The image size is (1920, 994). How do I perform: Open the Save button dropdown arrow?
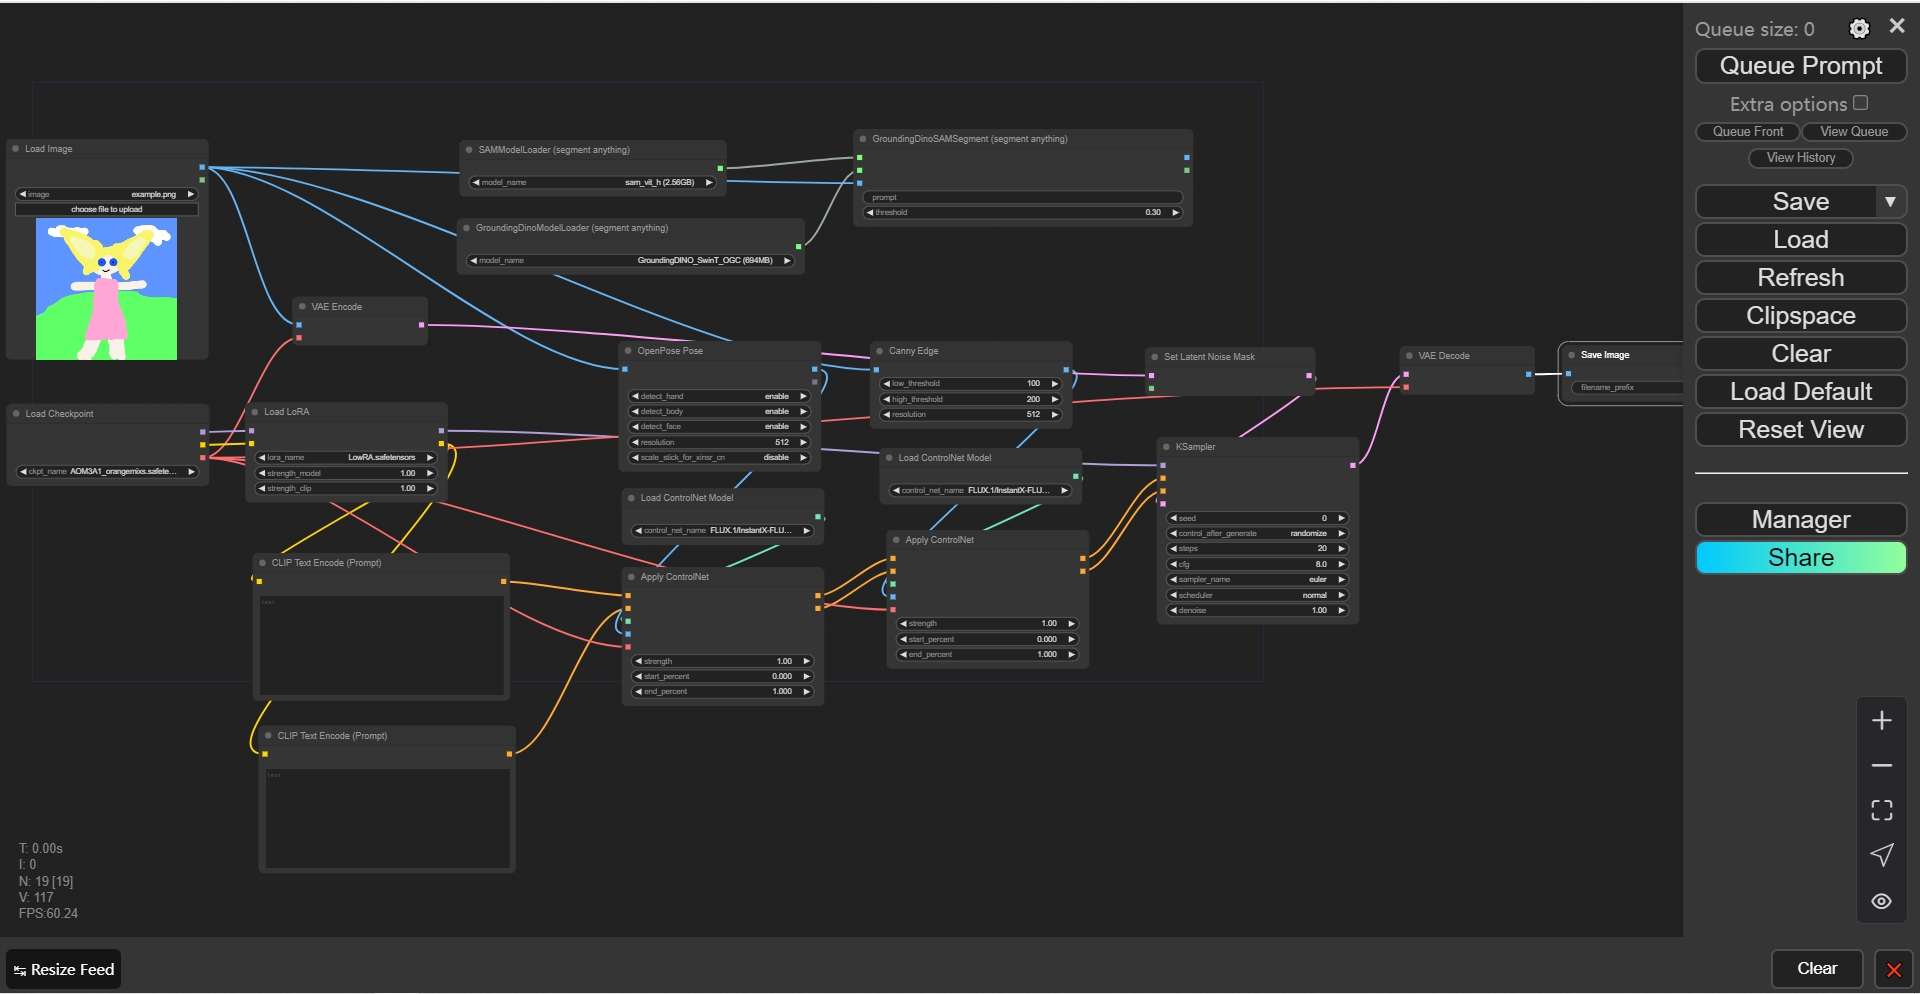pyautogui.click(x=1890, y=202)
